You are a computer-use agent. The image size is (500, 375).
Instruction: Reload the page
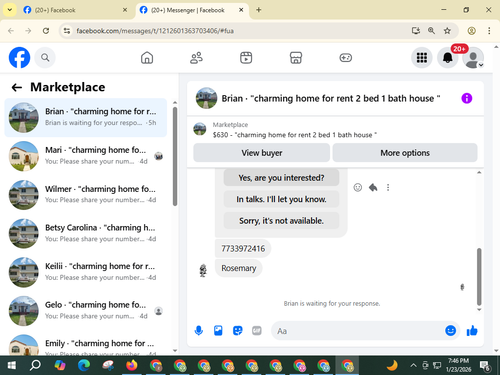point(46,31)
